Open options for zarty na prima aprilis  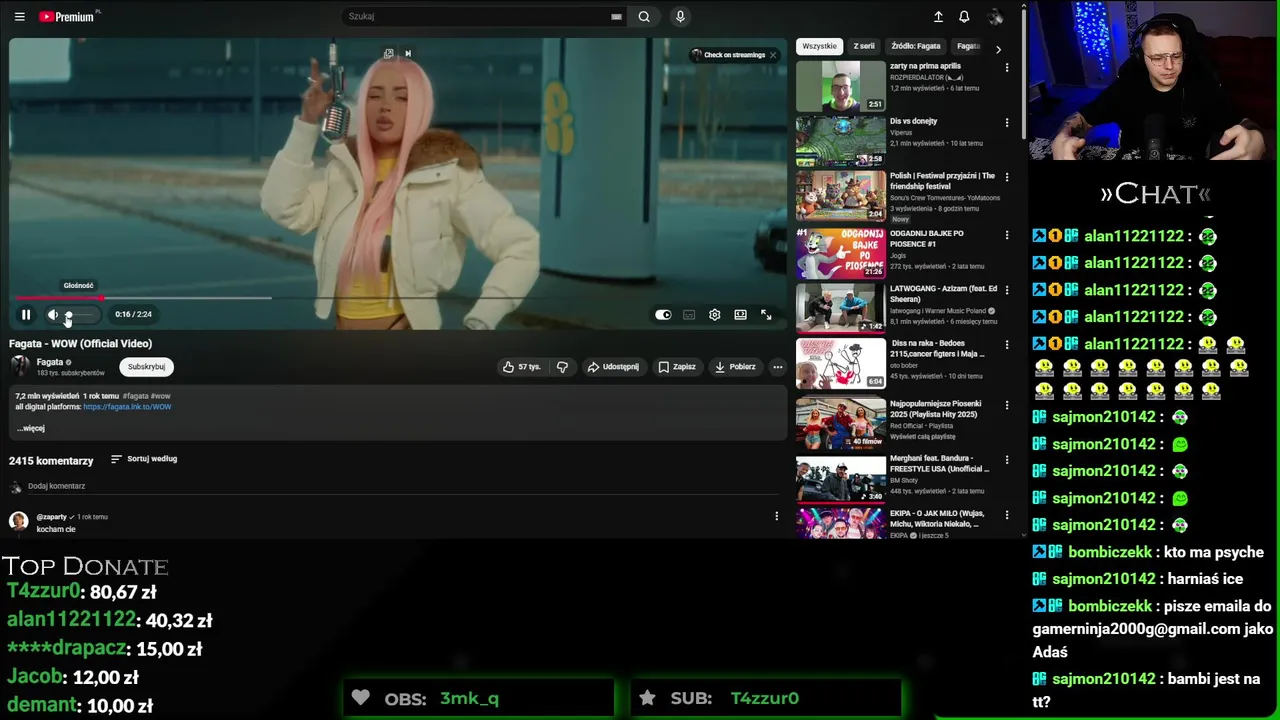pos(1007,67)
